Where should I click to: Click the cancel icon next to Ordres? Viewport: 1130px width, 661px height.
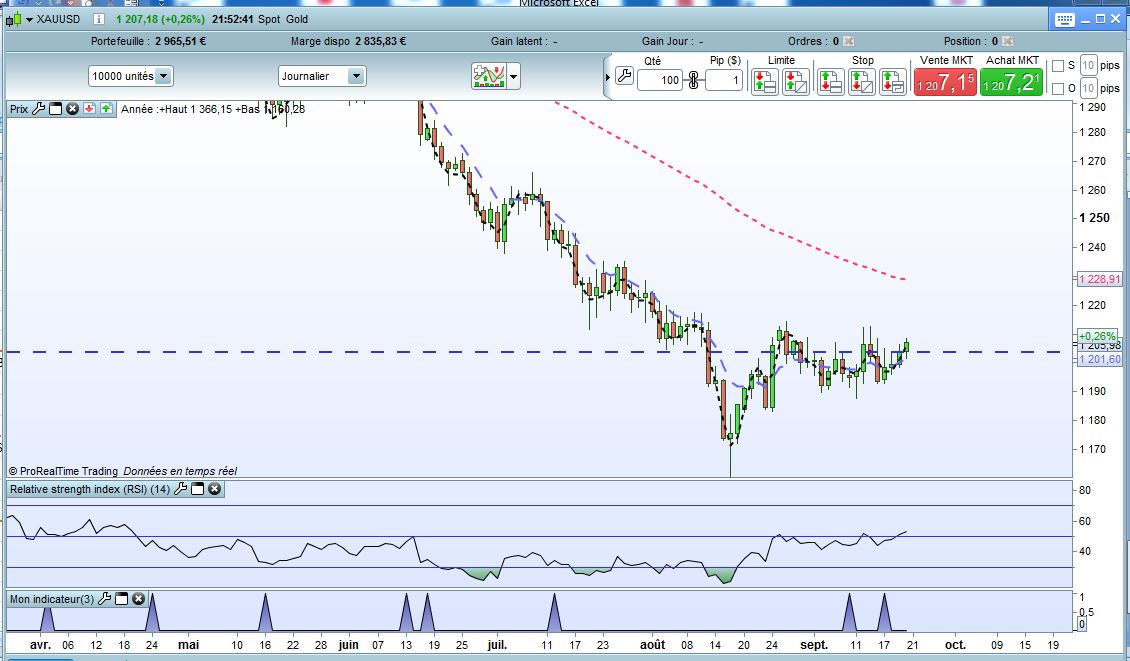click(x=849, y=41)
